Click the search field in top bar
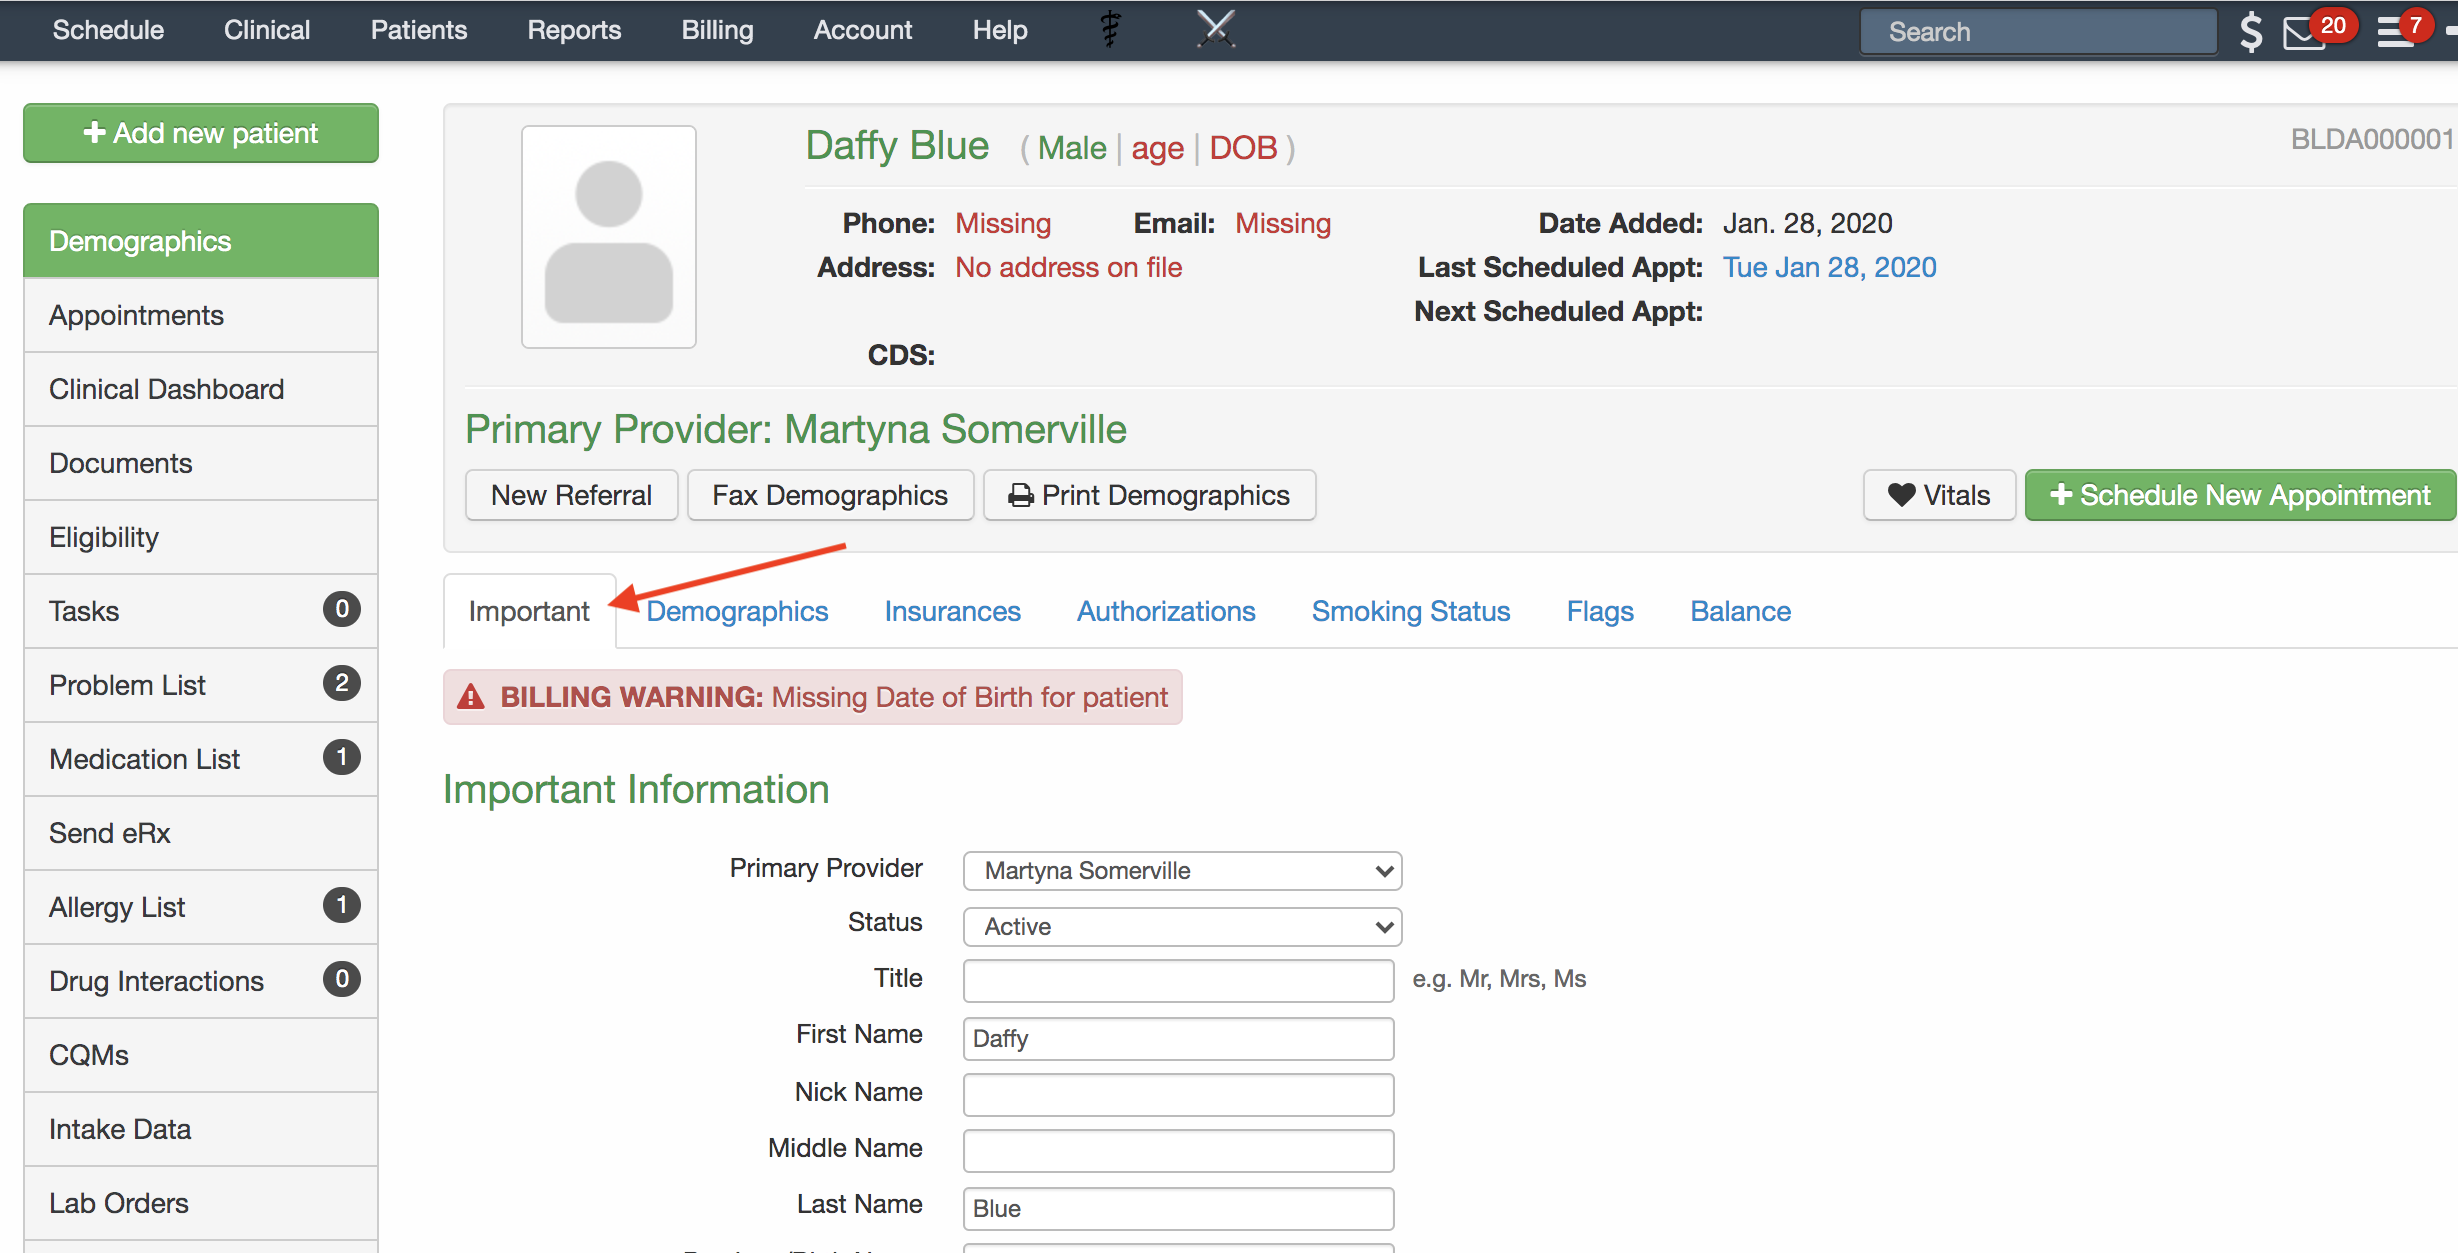The width and height of the screenshot is (2458, 1253). coord(2038,32)
